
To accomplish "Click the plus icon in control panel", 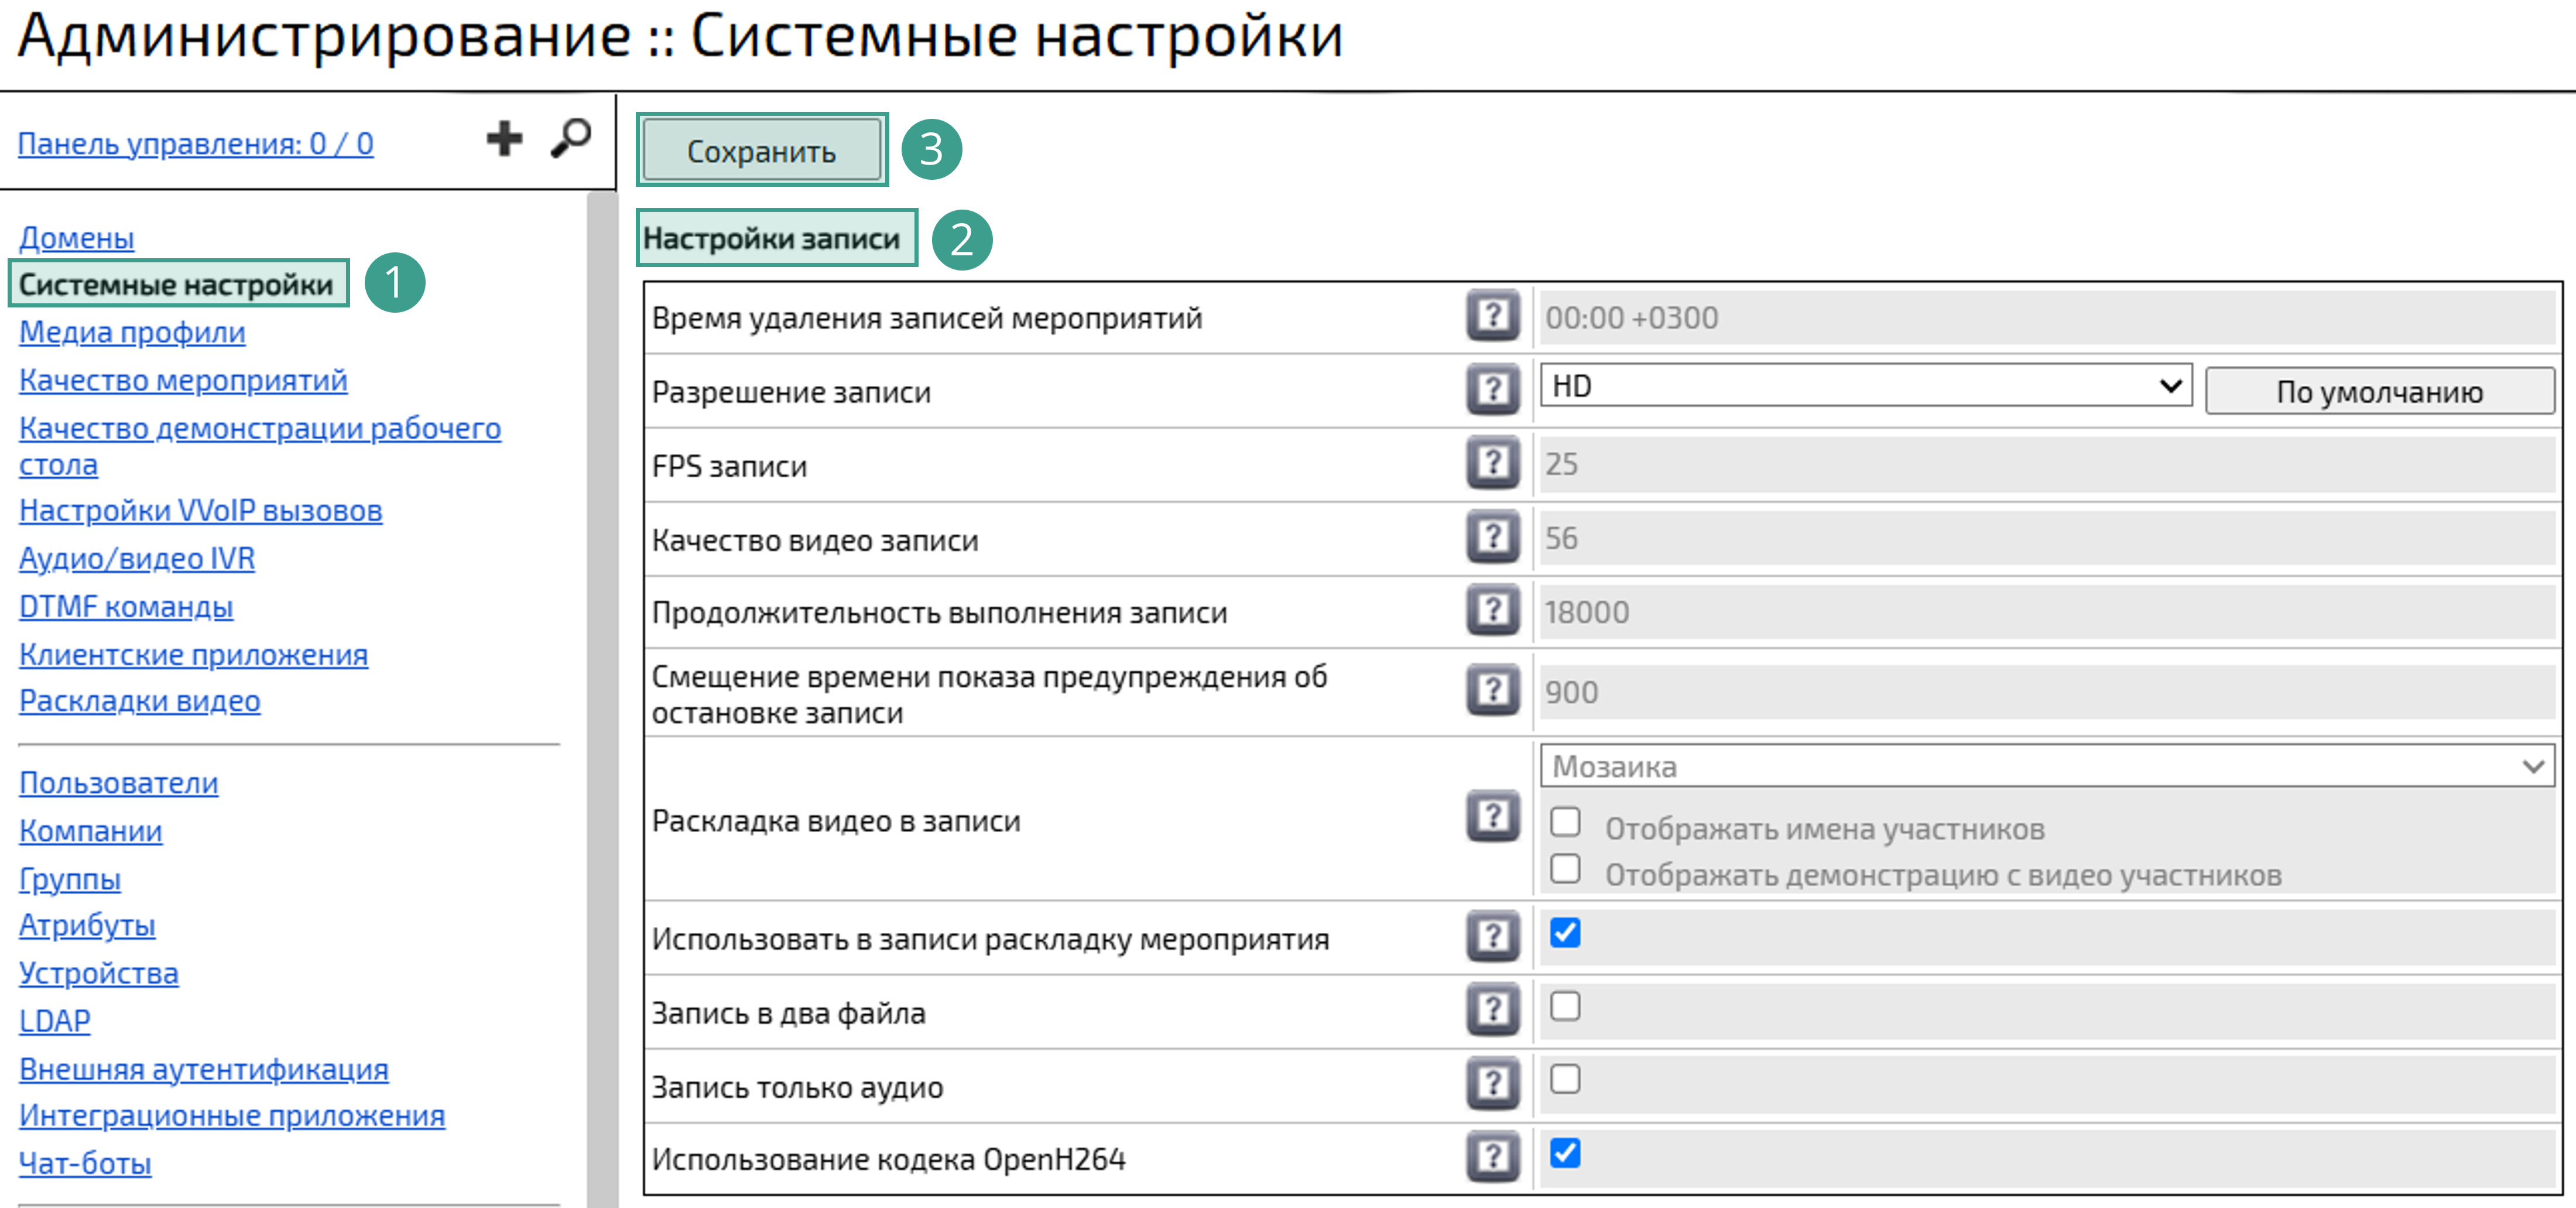I will (504, 139).
